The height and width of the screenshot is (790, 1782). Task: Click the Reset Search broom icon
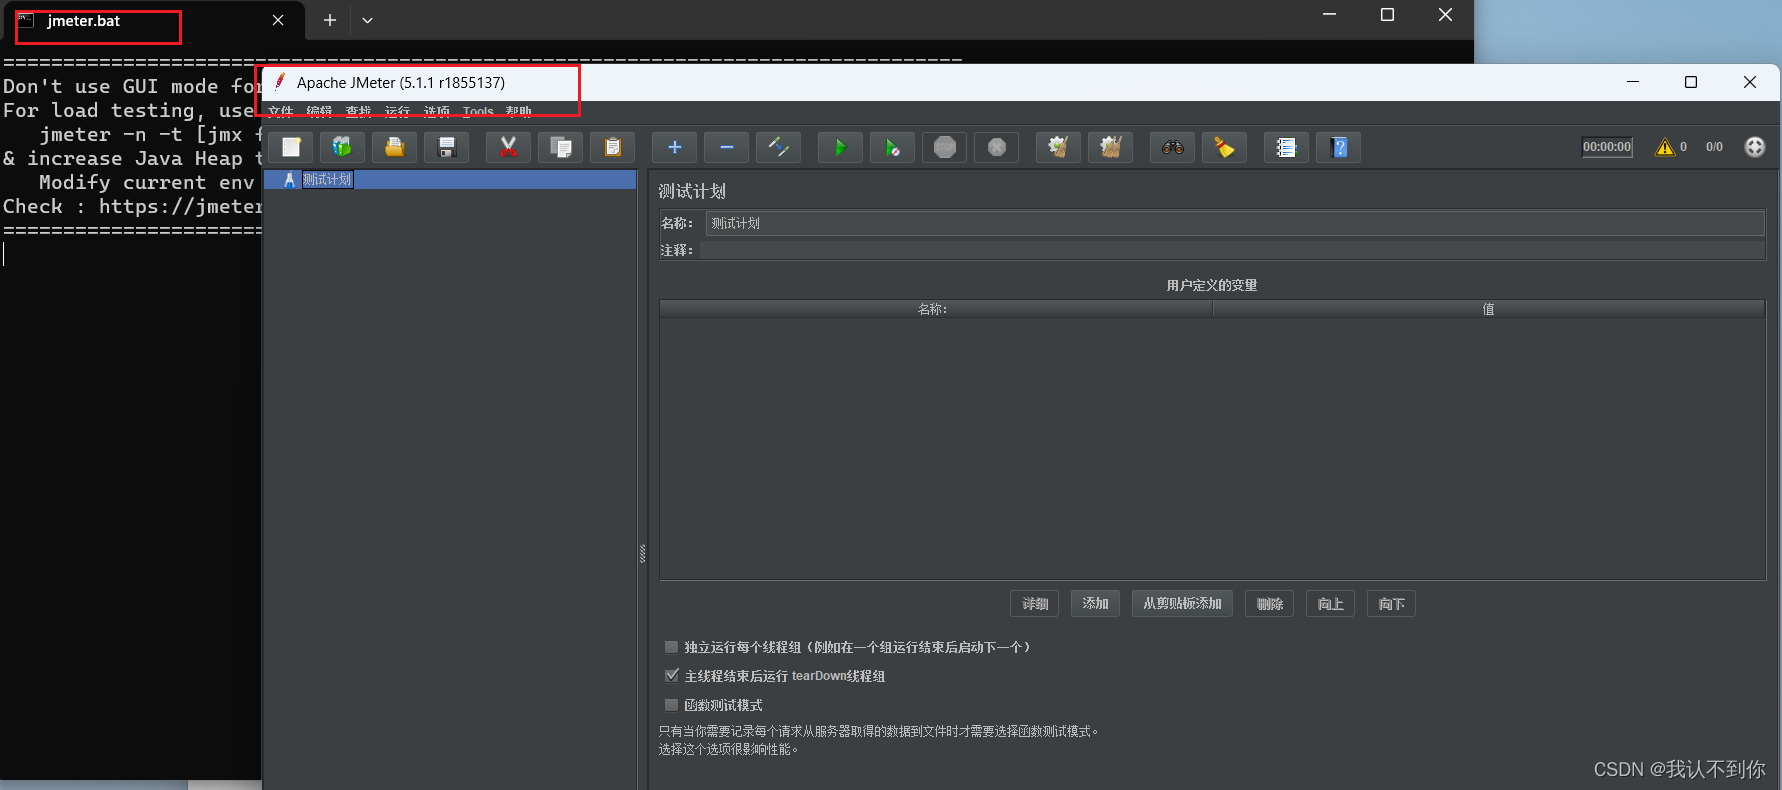pyautogui.click(x=1224, y=148)
